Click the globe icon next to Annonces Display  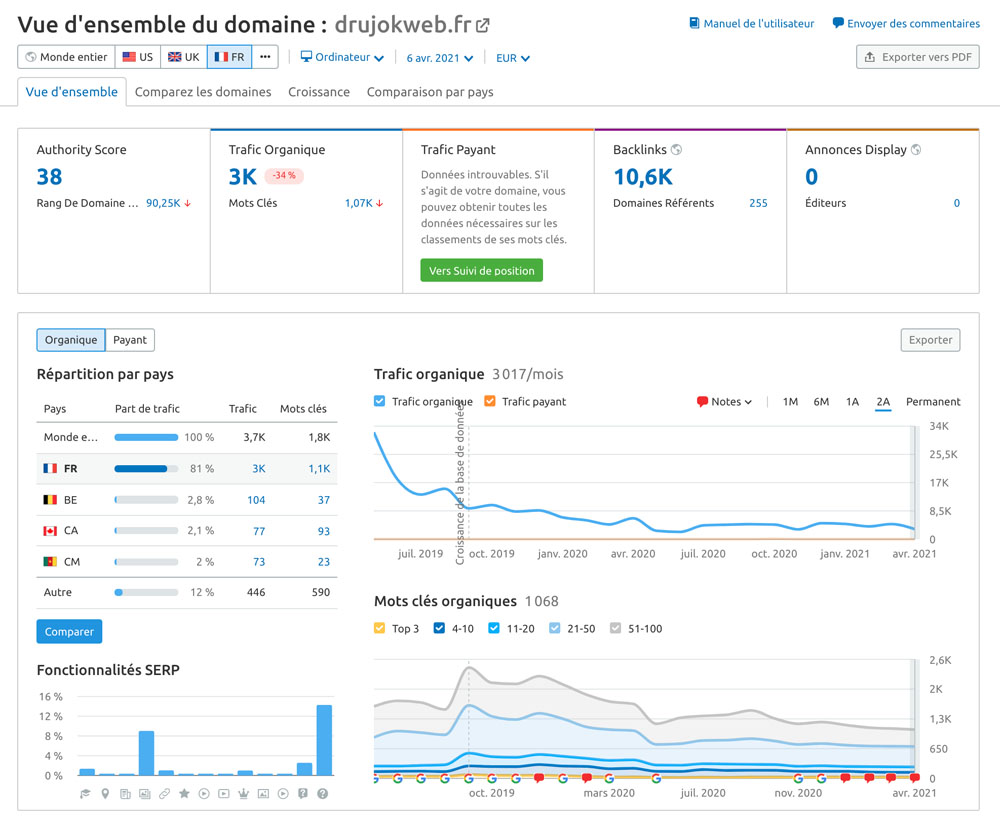(916, 149)
